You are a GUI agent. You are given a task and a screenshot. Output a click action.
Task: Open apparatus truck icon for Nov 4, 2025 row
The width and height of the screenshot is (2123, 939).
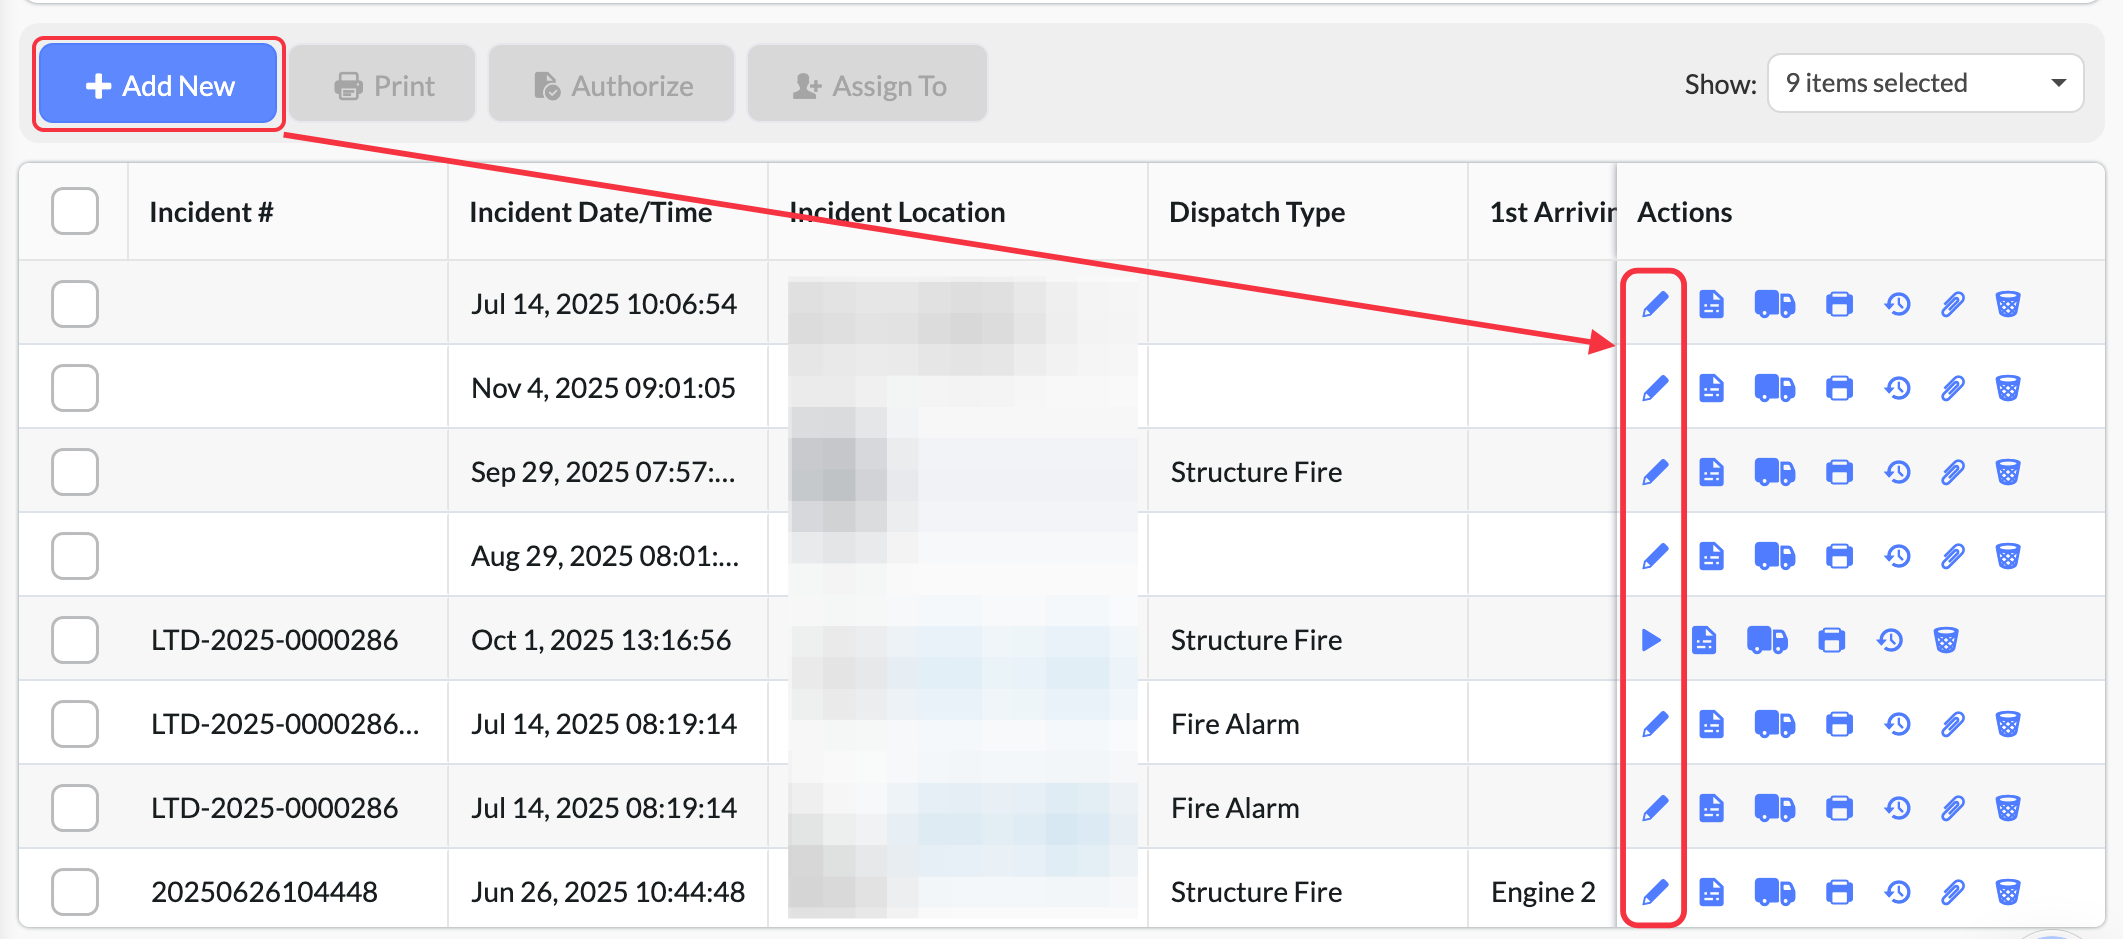click(x=1775, y=388)
